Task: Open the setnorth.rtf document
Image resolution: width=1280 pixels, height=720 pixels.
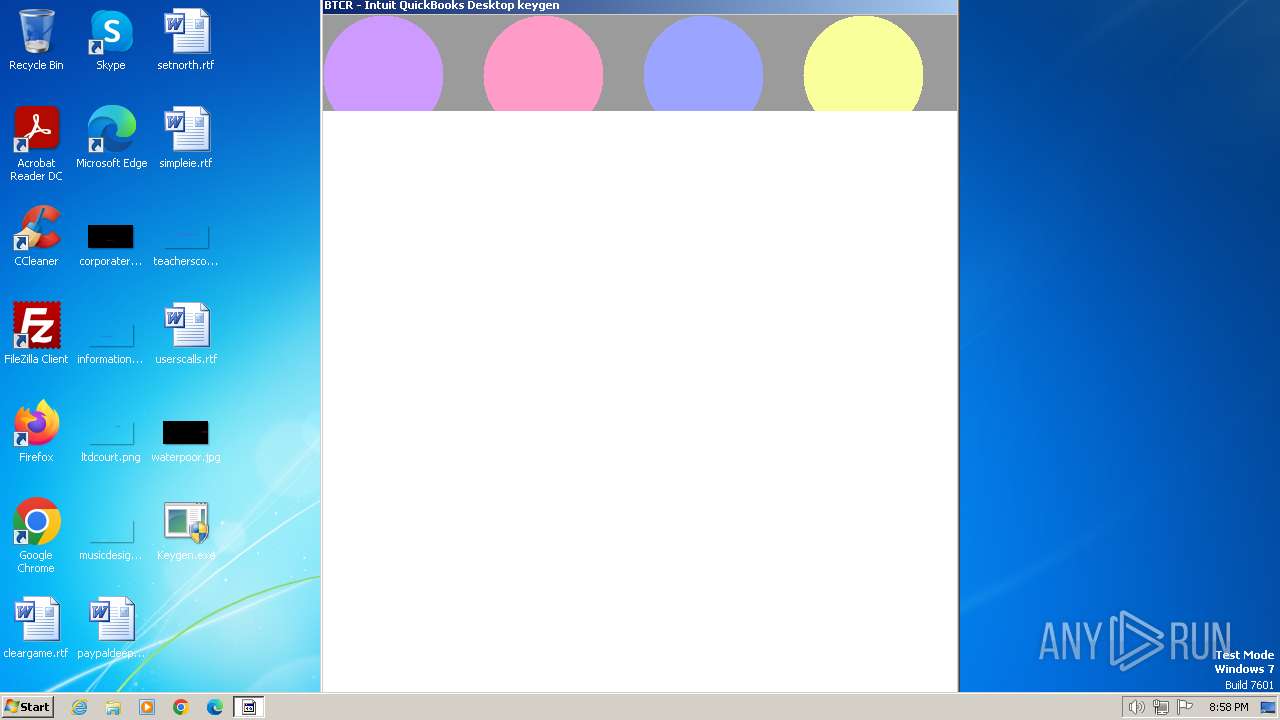Action: pyautogui.click(x=186, y=40)
